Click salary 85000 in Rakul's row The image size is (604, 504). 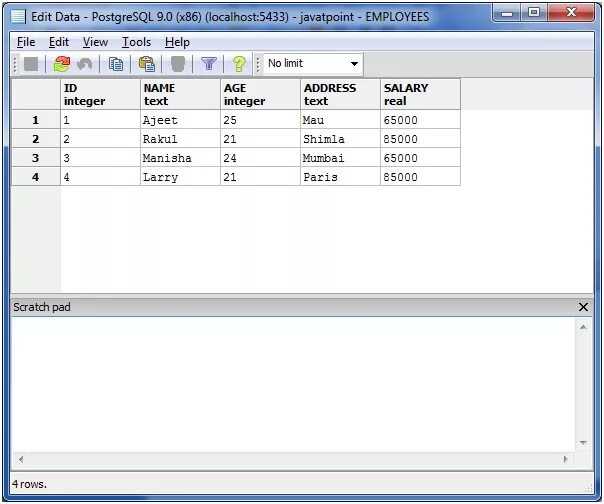[x=420, y=139]
